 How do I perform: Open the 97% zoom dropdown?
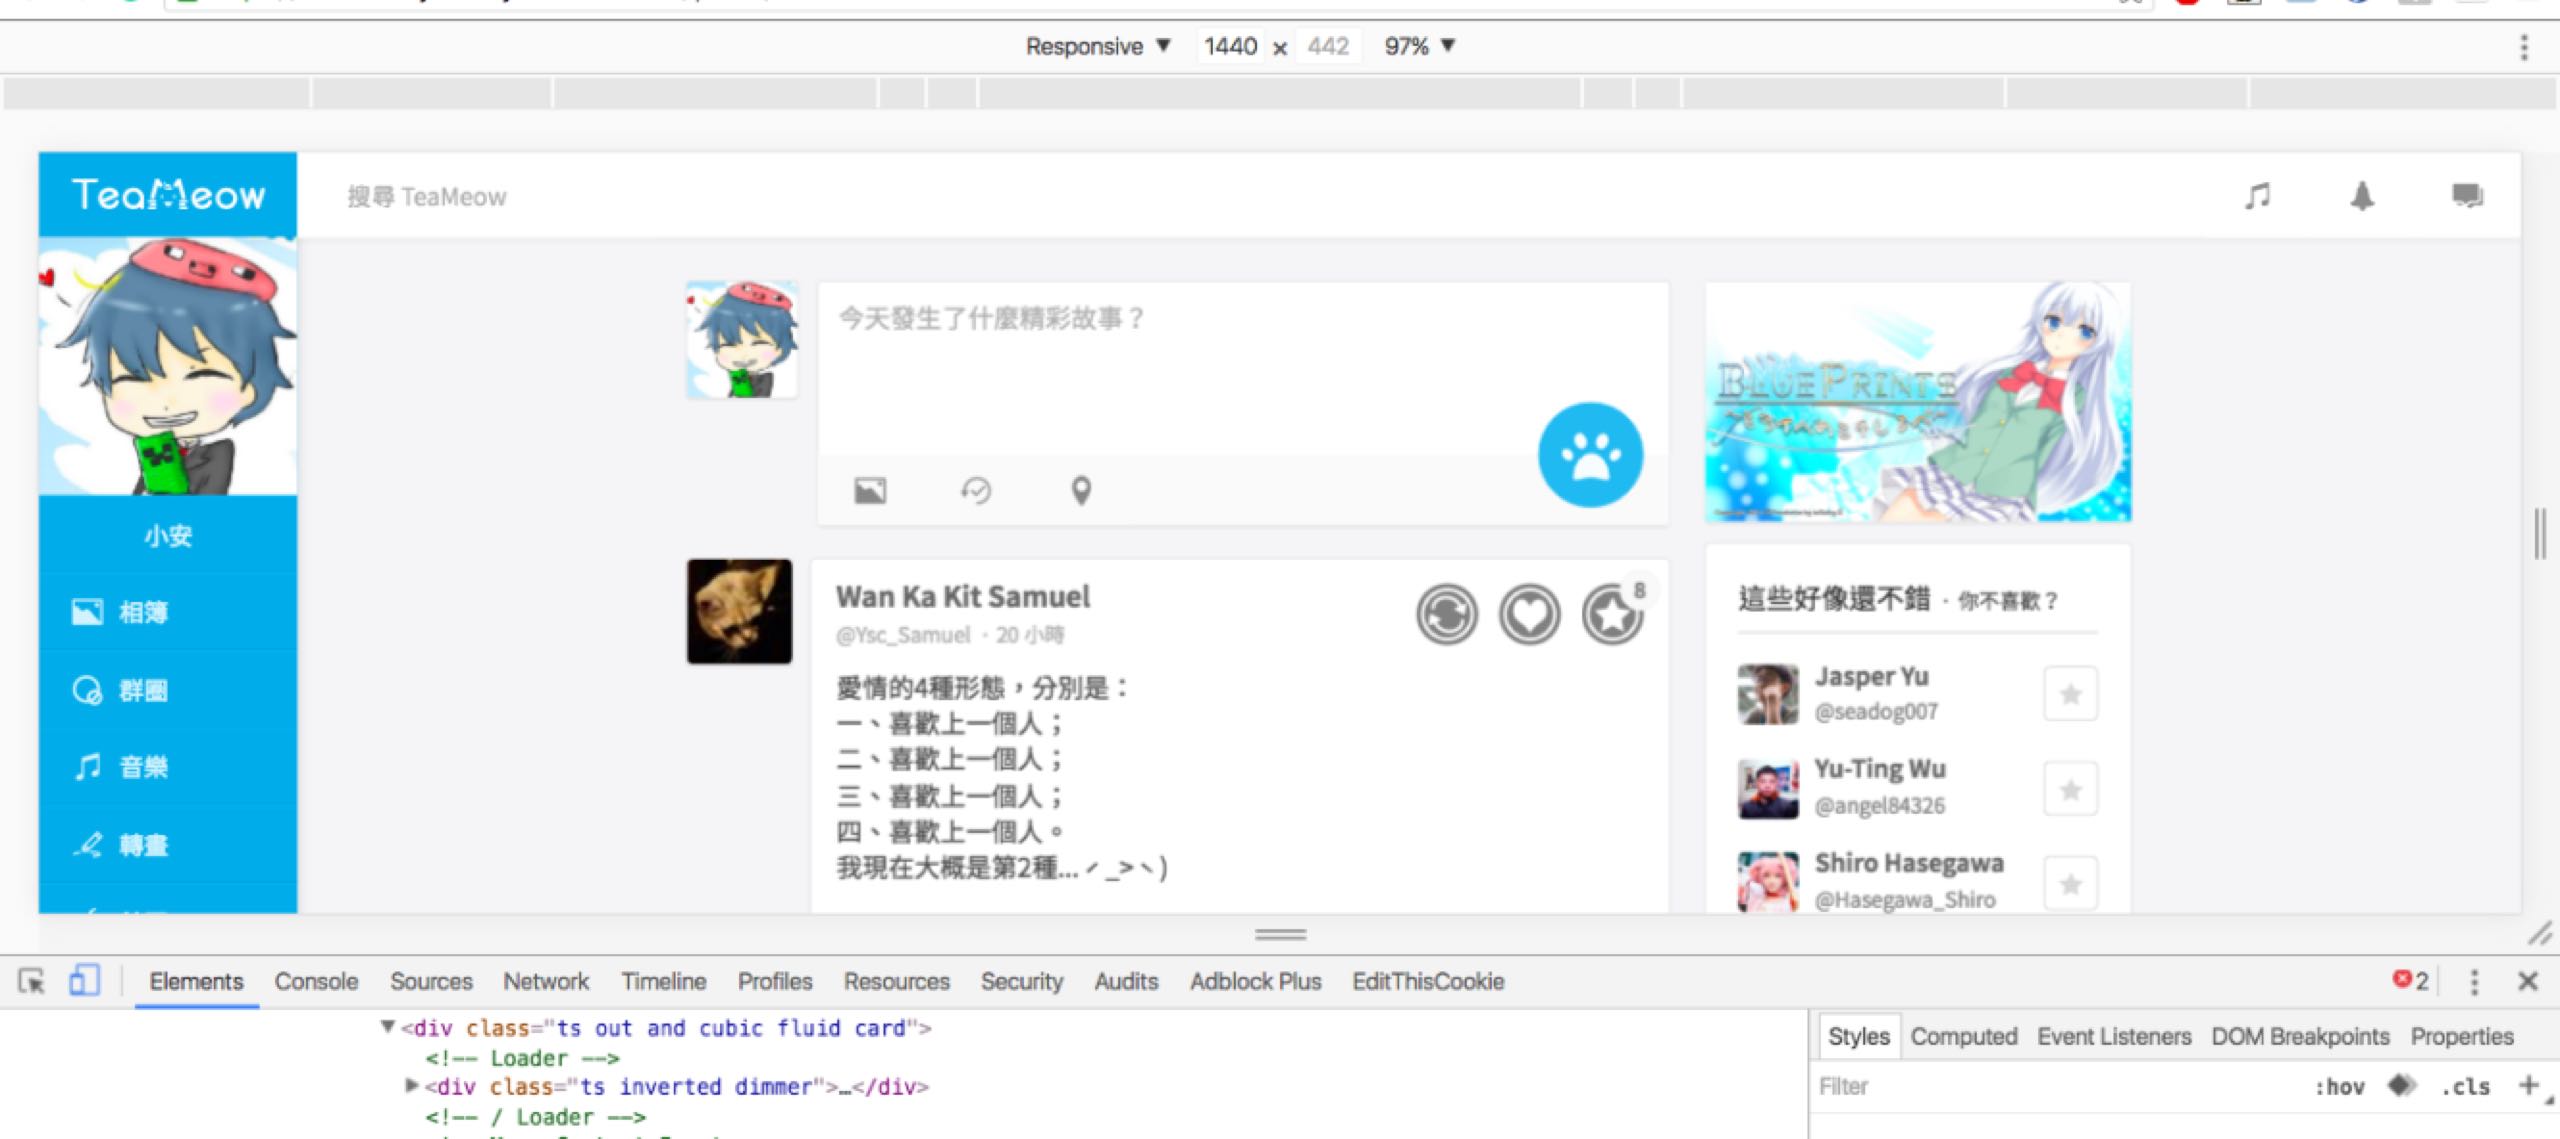pyautogui.click(x=1419, y=46)
